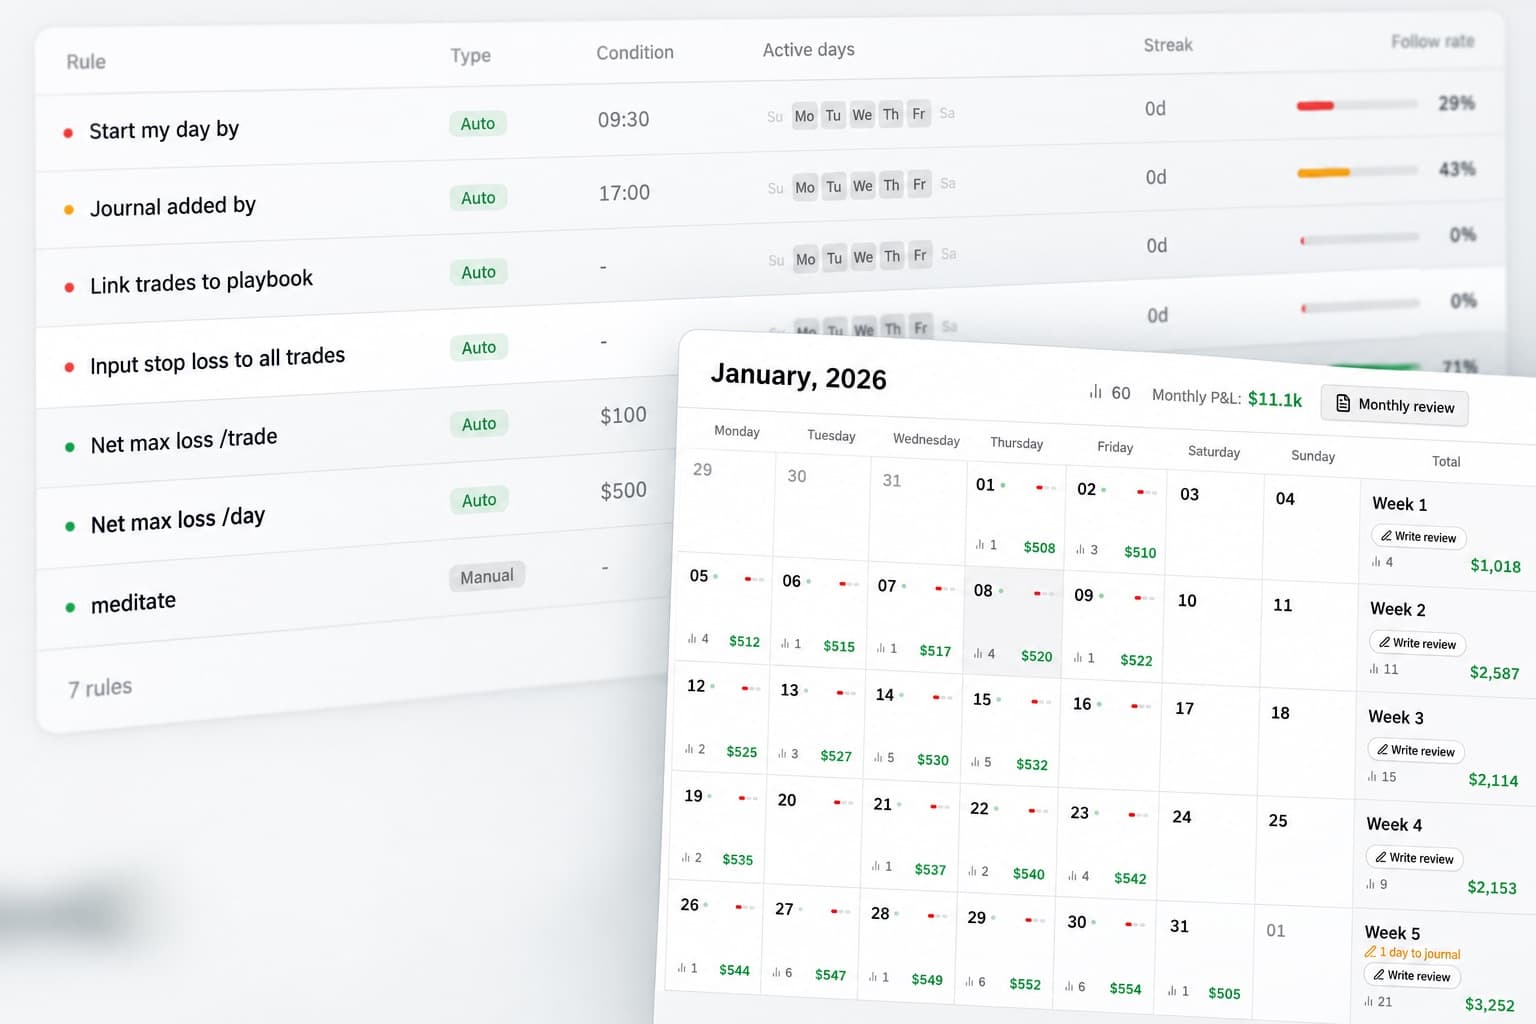Click the Auto tag for Start my day by
Image resolution: width=1536 pixels, height=1024 pixels.
tap(478, 124)
